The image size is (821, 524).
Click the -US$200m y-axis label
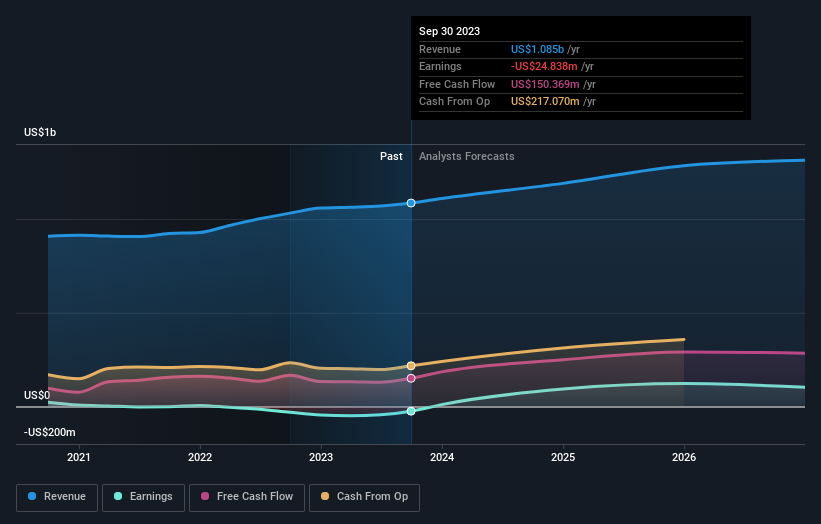[50, 432]
